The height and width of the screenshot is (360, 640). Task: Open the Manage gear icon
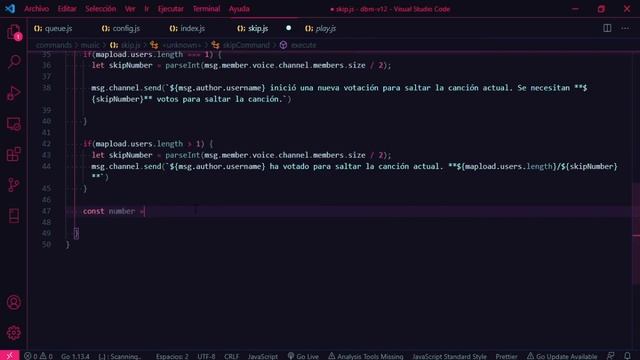pos(13,333)
